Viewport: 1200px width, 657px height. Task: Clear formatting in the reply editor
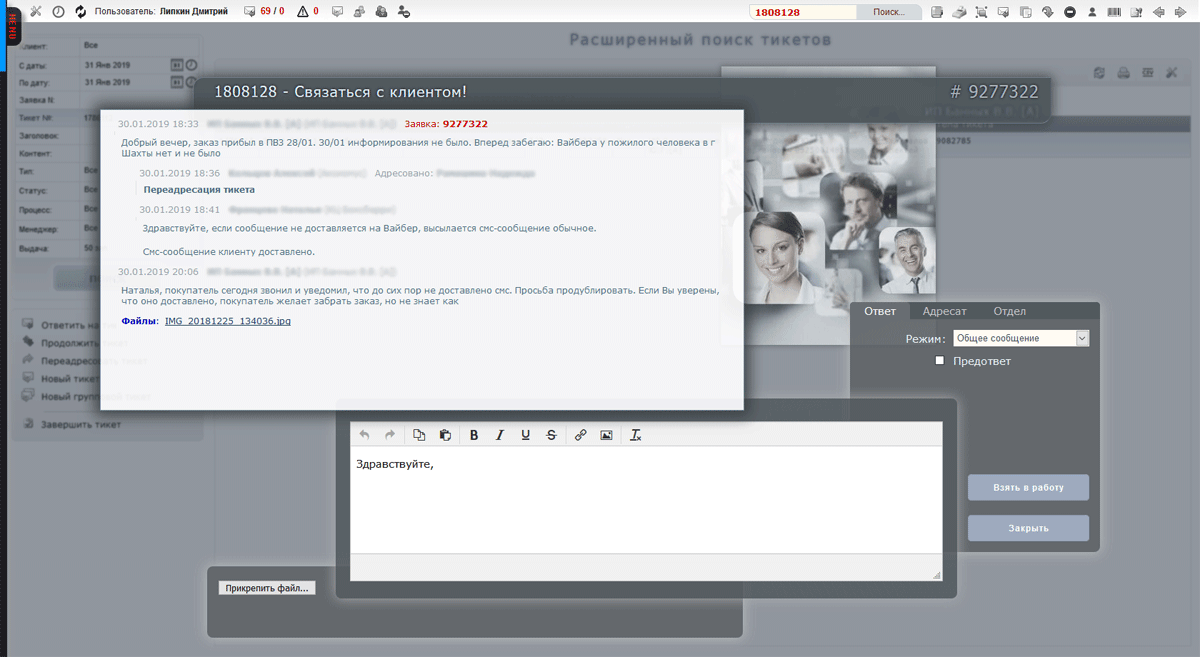(x=635, y=435)
